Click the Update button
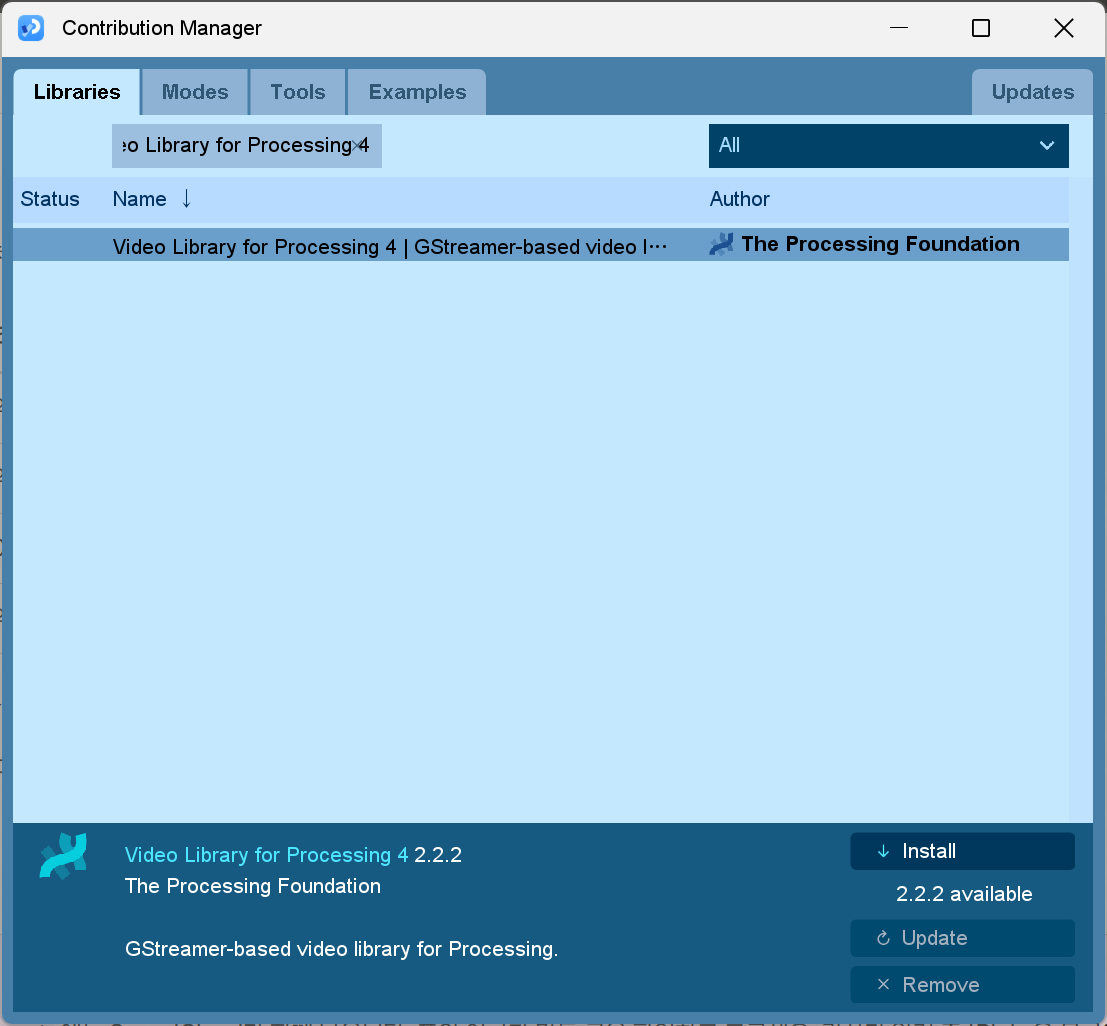 point(962,938)
